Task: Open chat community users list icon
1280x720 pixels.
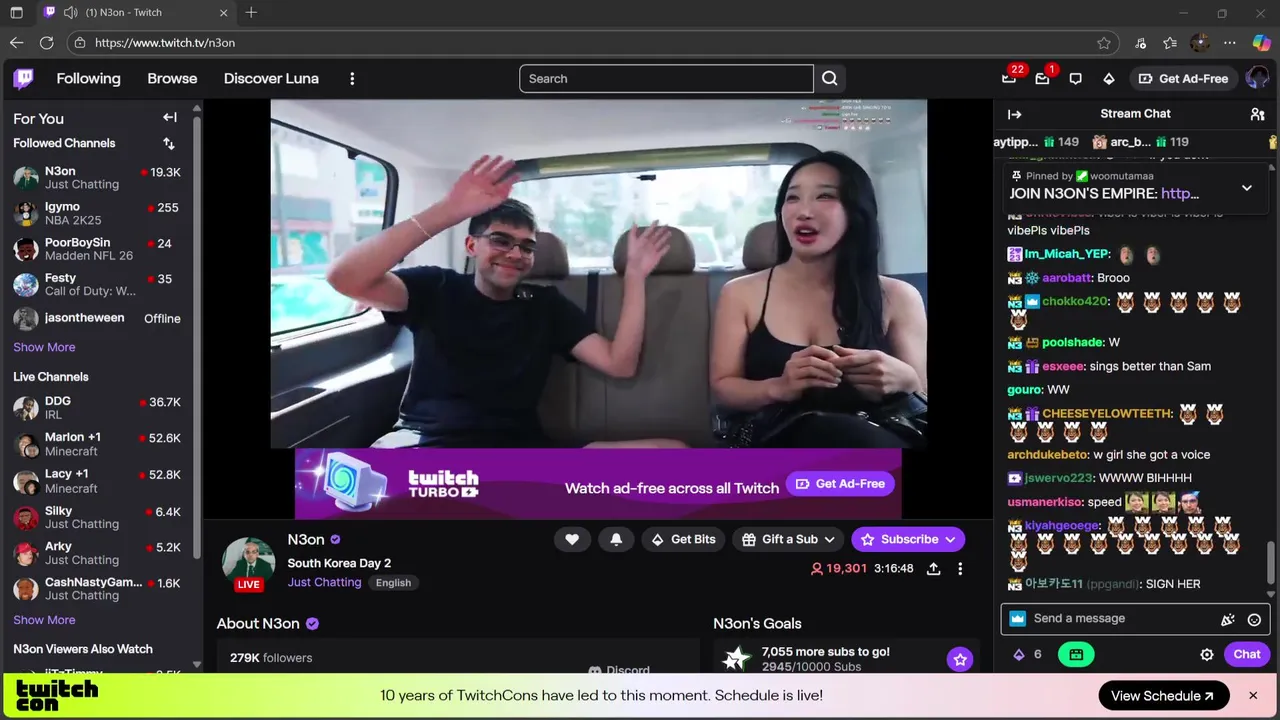Action: [x=1257, y=114]
